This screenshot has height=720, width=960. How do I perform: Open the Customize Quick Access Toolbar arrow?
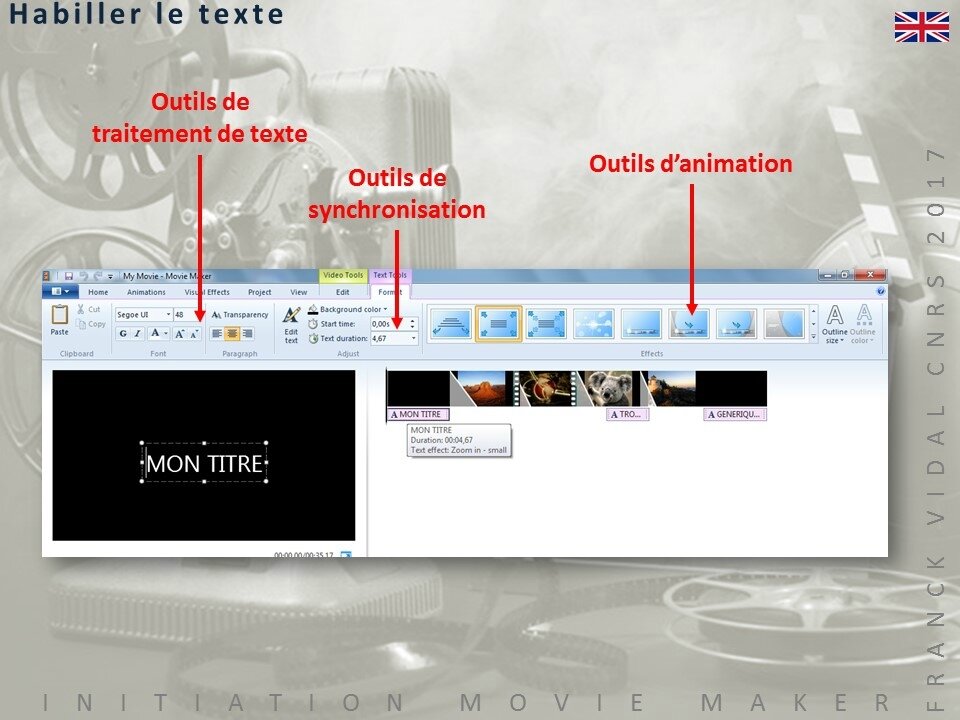coord(110,277)
